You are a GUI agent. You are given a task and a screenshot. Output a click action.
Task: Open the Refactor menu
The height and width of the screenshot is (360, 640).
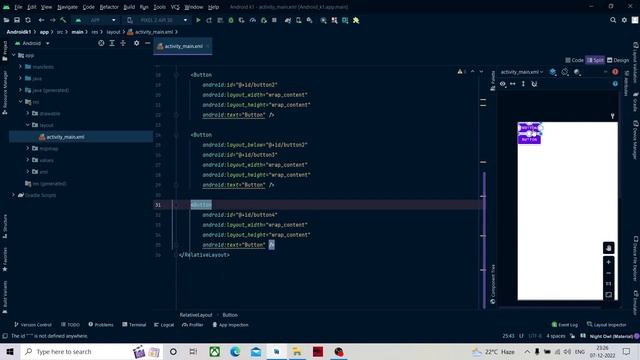click(109, 7)
